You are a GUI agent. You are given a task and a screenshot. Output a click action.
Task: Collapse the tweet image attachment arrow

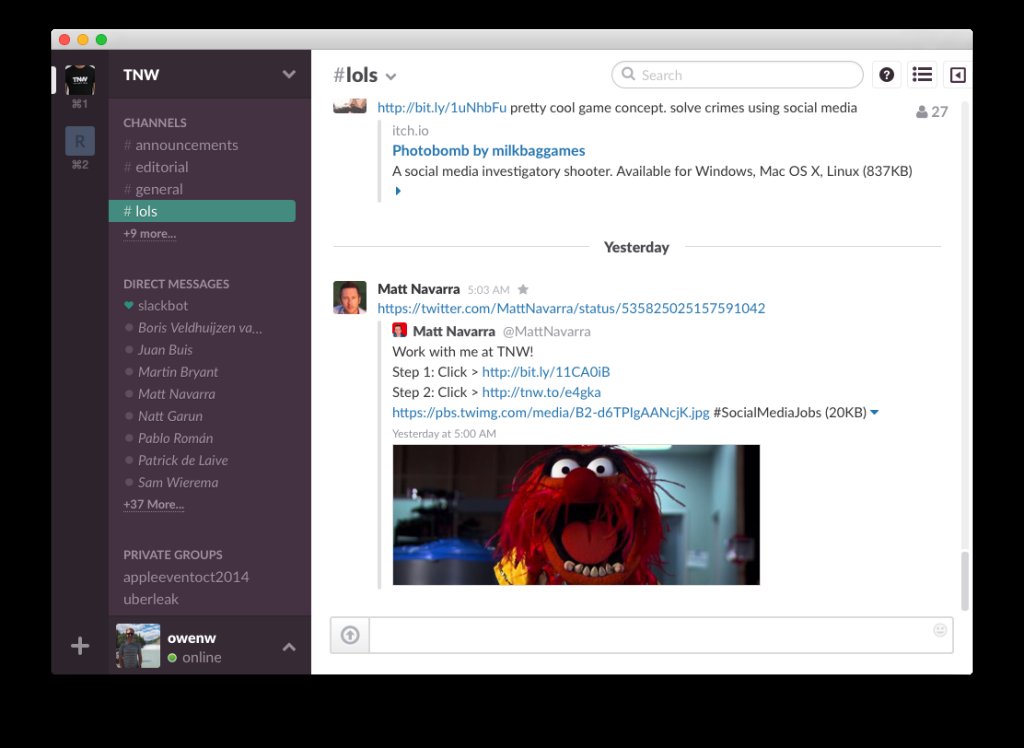tap(875, 413)
